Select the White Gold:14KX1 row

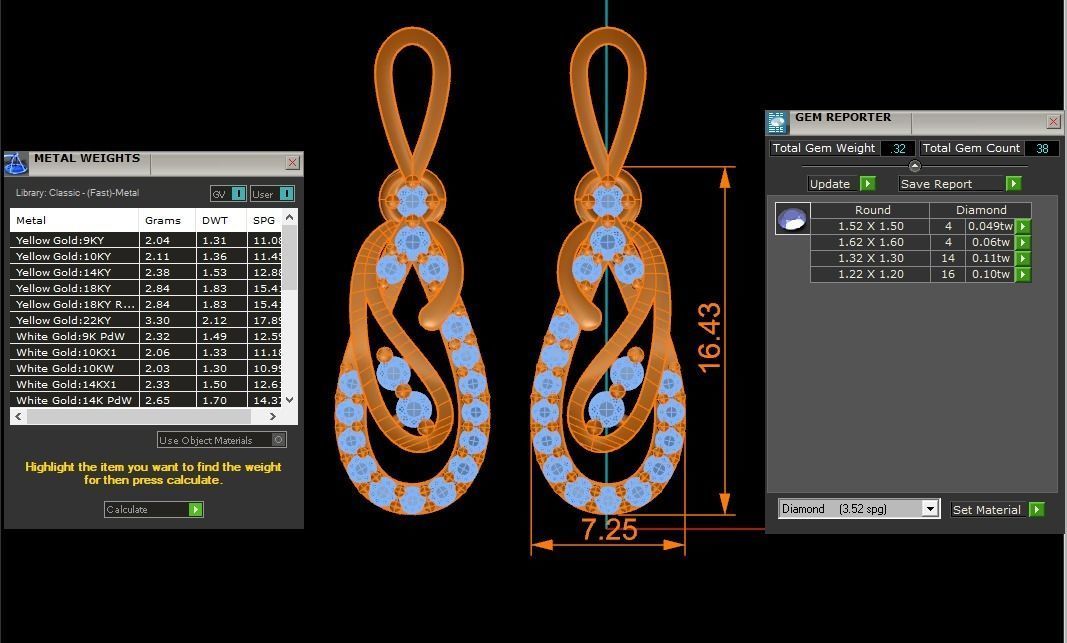coord(146,384)
